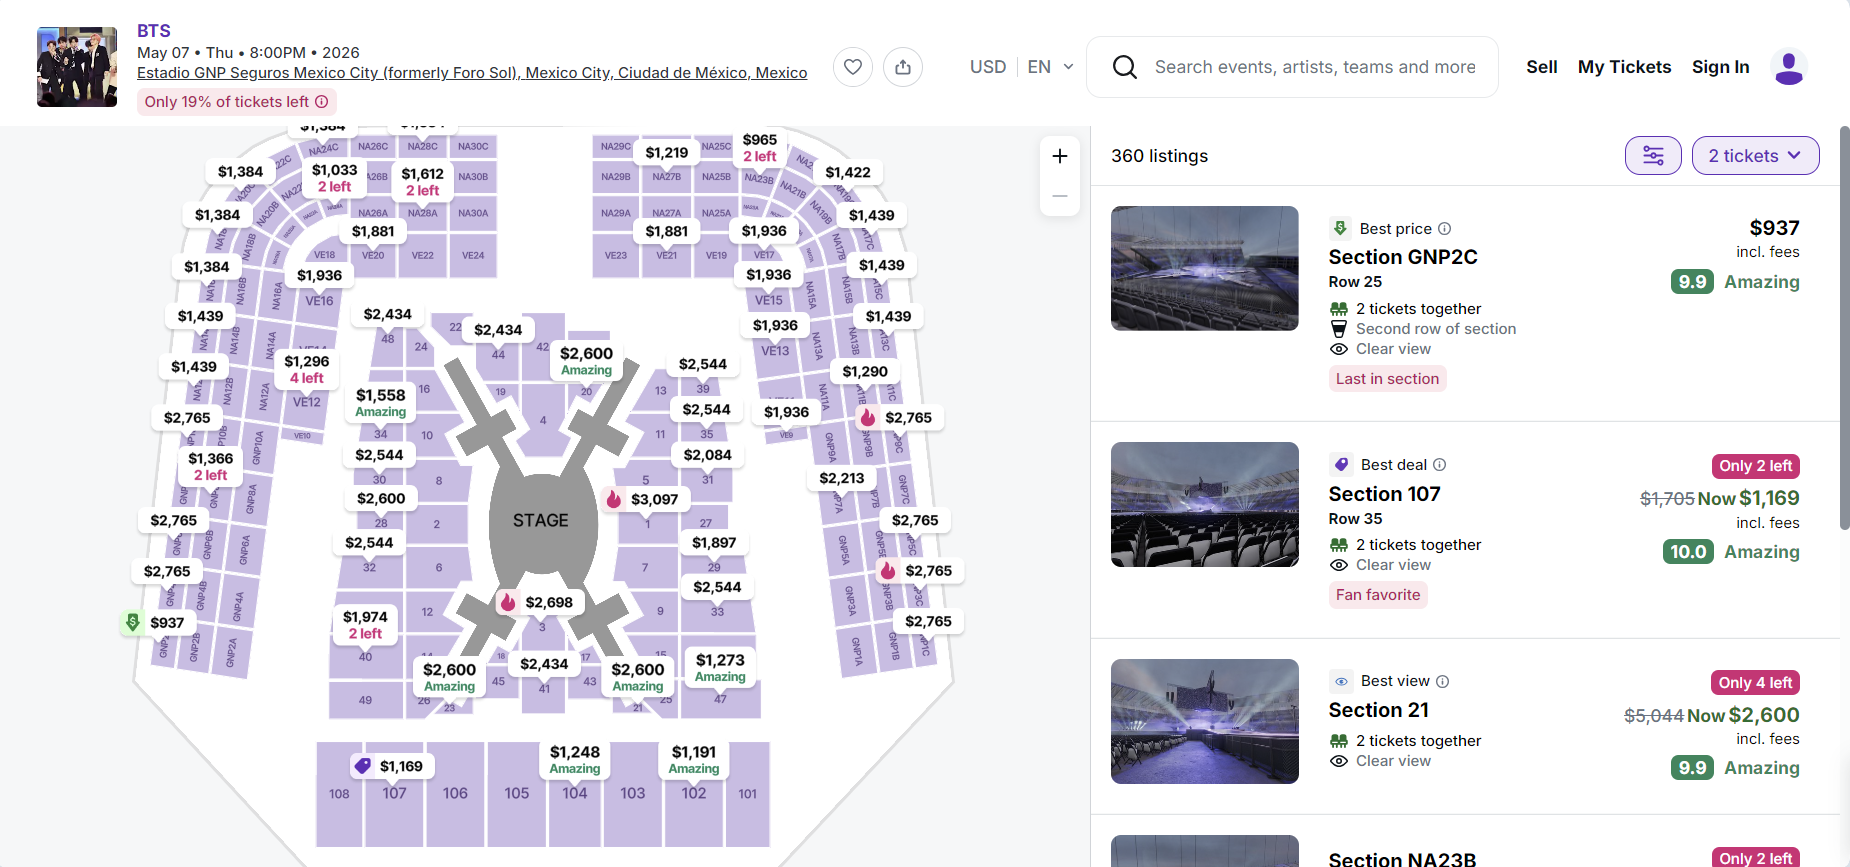1850x867 pixels.
Task: Select the $1,296 4 left marker
Action: 306,369
